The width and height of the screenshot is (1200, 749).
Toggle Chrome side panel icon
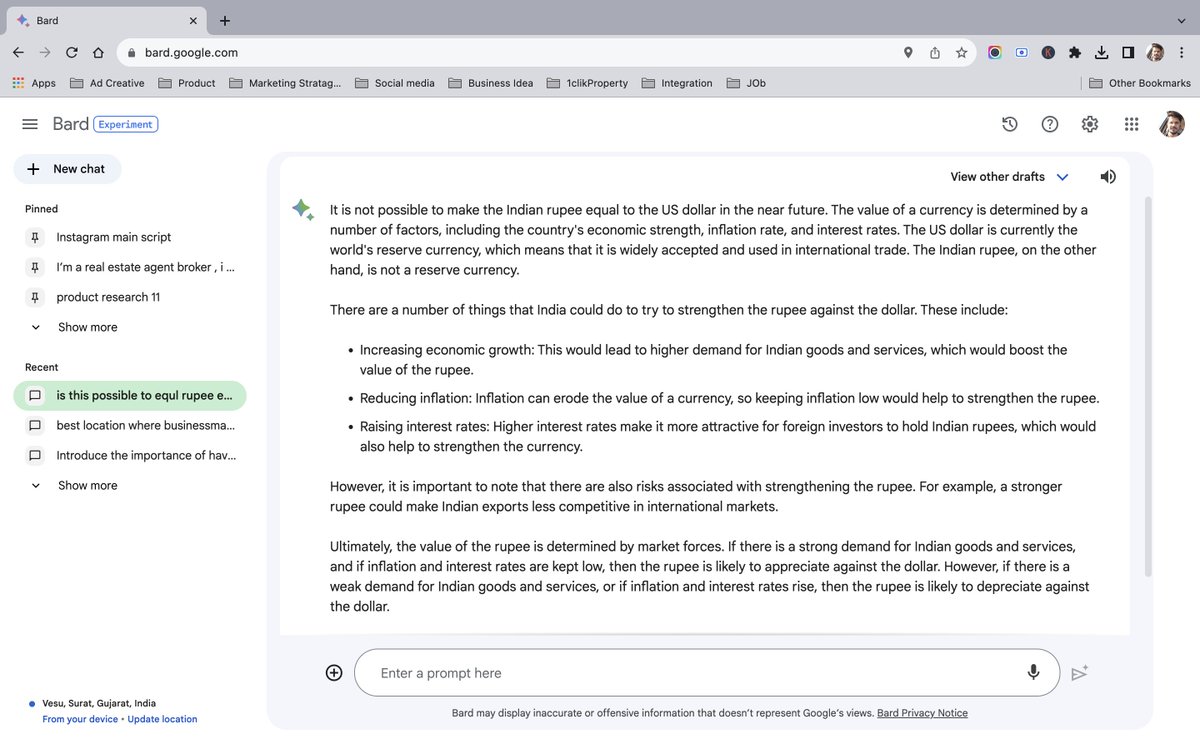coord(1128,53)
